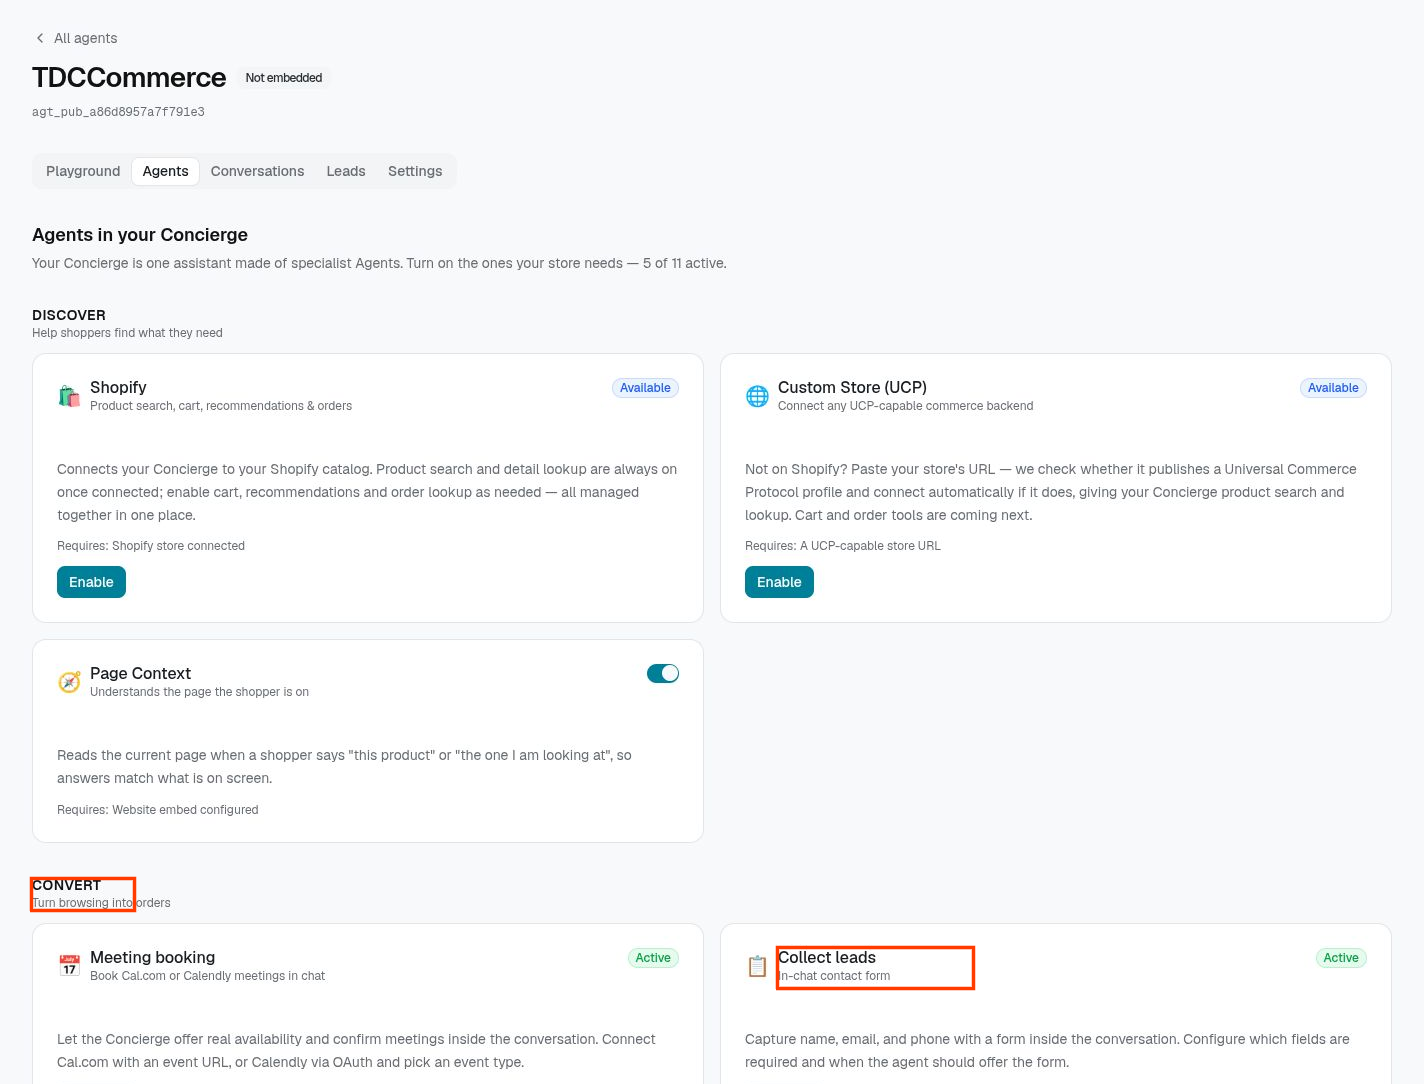Enable the Shopify agent
1424x1084 pixels.
click(91, 582)
